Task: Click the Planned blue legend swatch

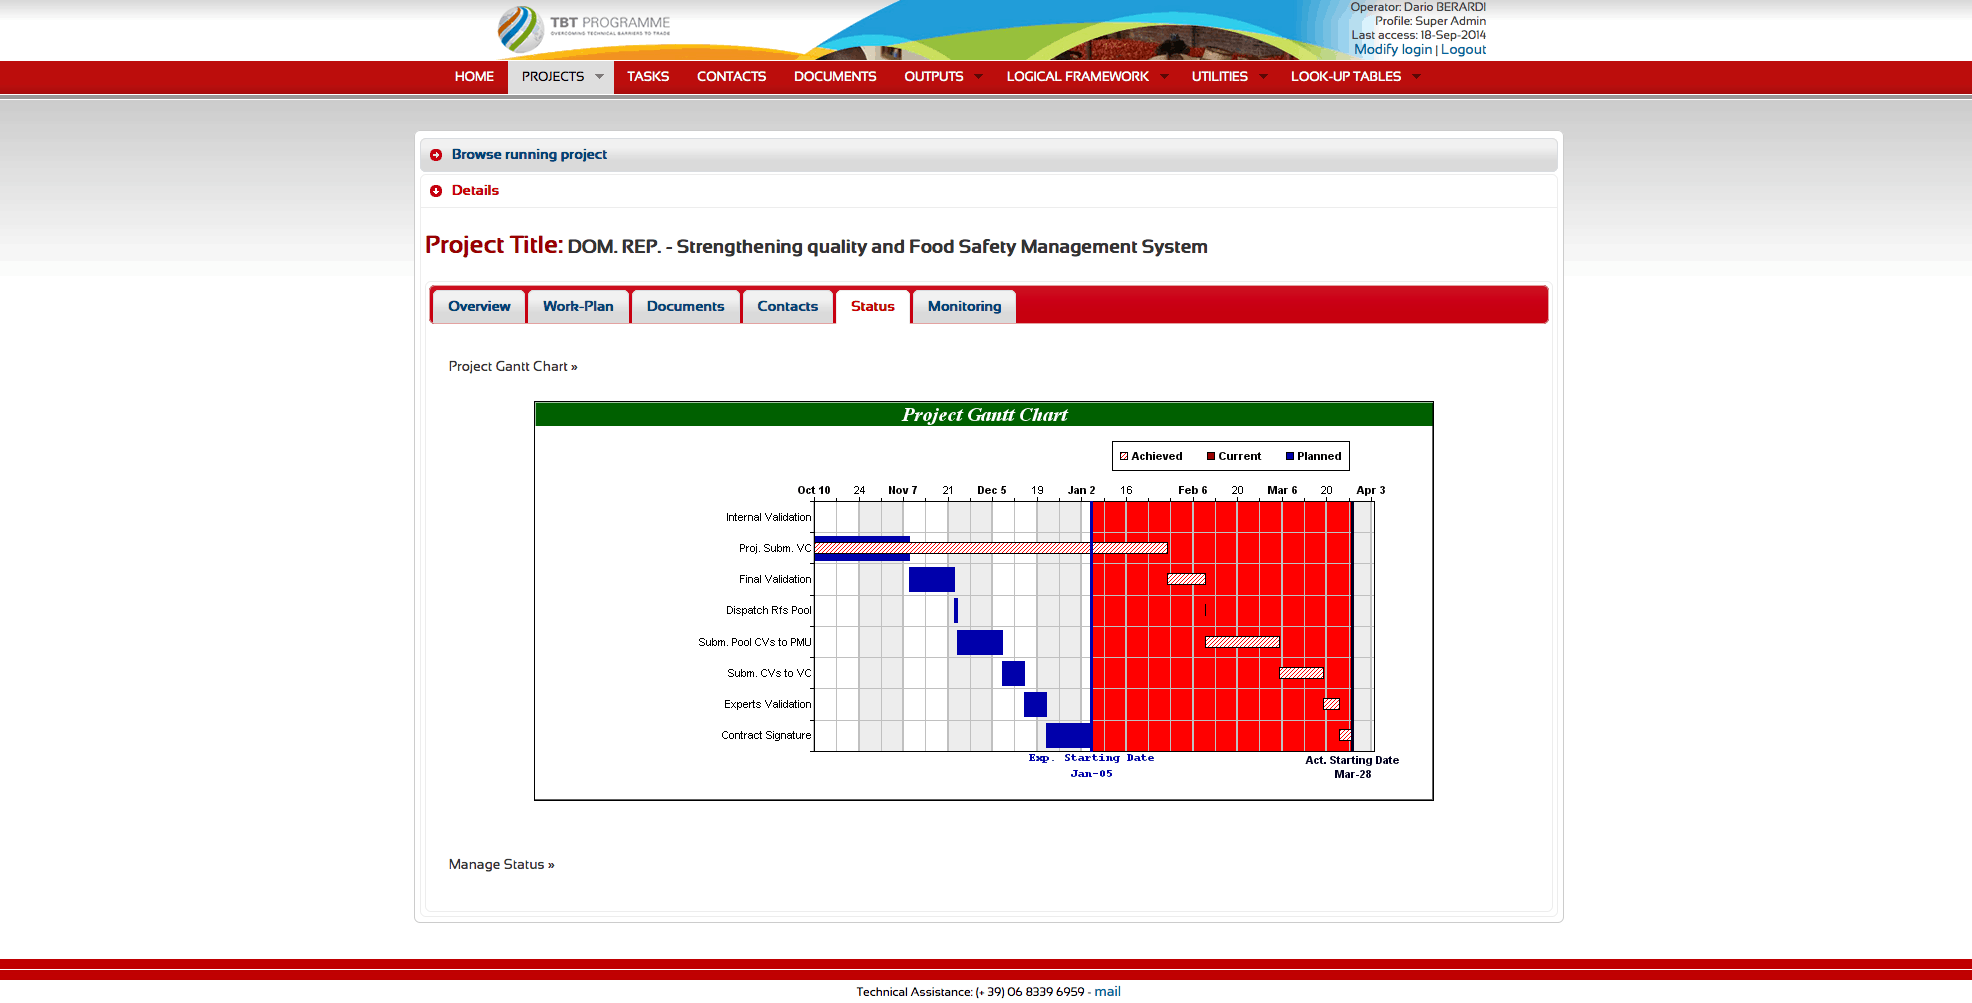Action: click(x=1290, y=456)
